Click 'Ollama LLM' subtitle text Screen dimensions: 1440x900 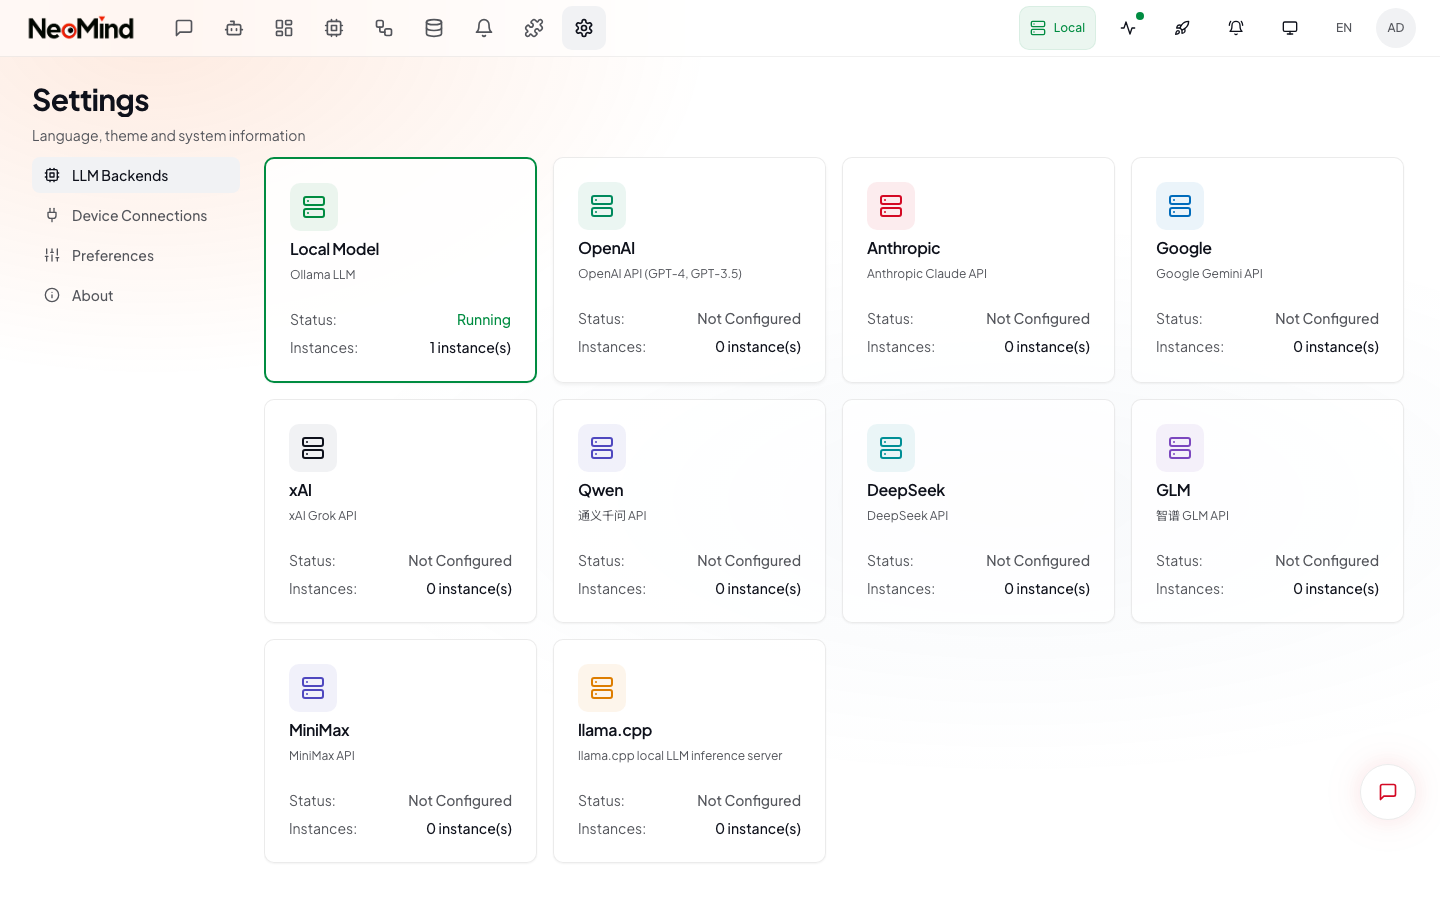322,275
